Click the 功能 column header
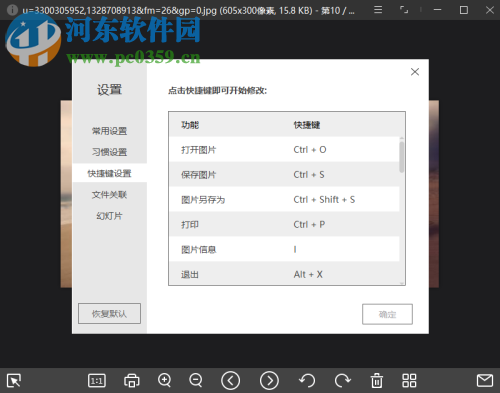The image size is (500, 393). pos(190,125)
